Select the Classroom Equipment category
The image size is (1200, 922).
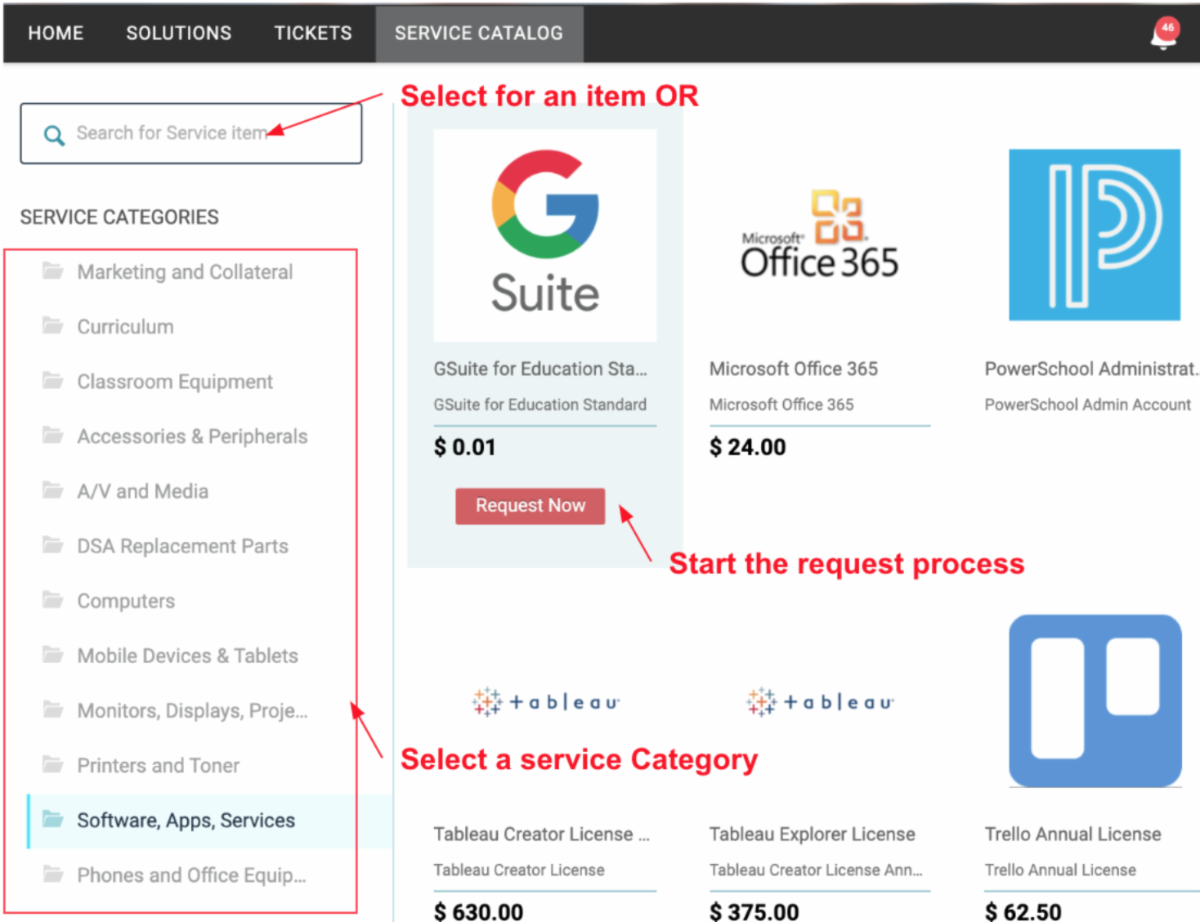pyautogui.click(x=175, y=382)
